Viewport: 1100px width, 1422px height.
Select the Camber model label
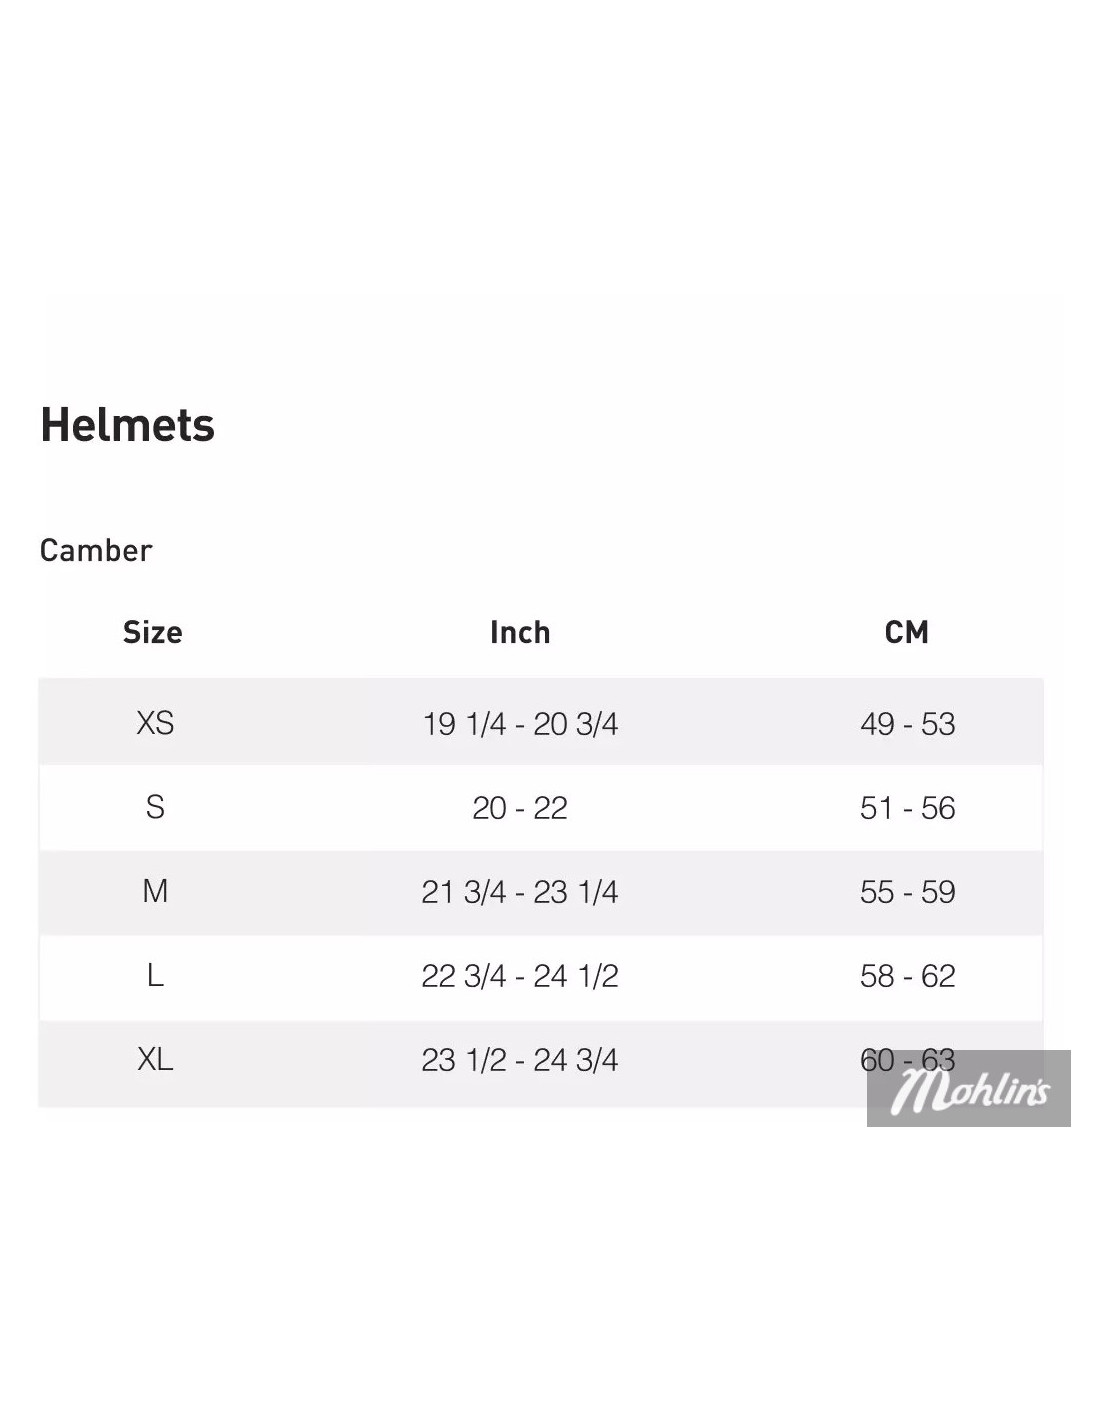coord(96,550)
